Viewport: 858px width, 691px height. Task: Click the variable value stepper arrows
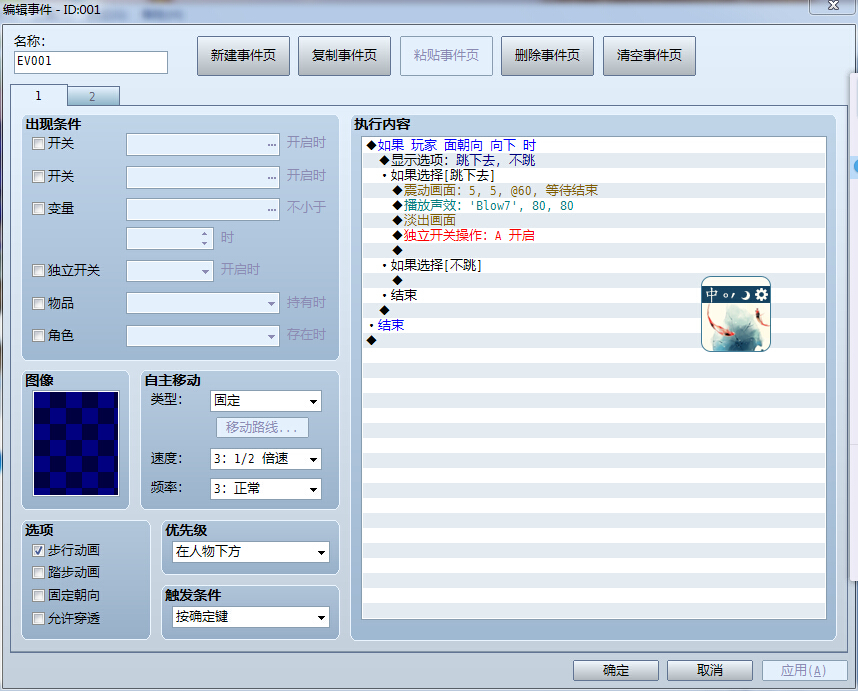(x=204, y=238)
